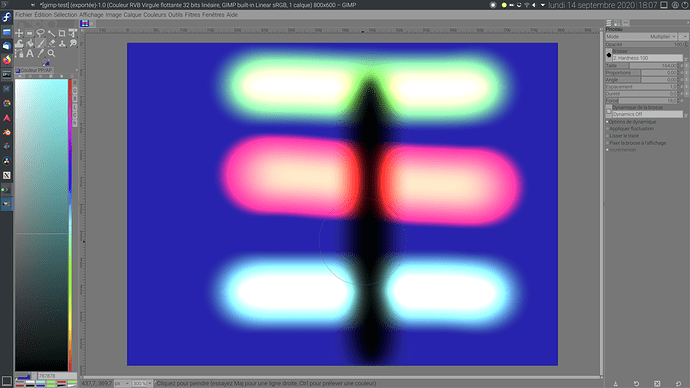The image size is (690, 388).
Task: Click the brush name field 2. Hardness 100
Action: pyautogui.click(x=647, y=58)
